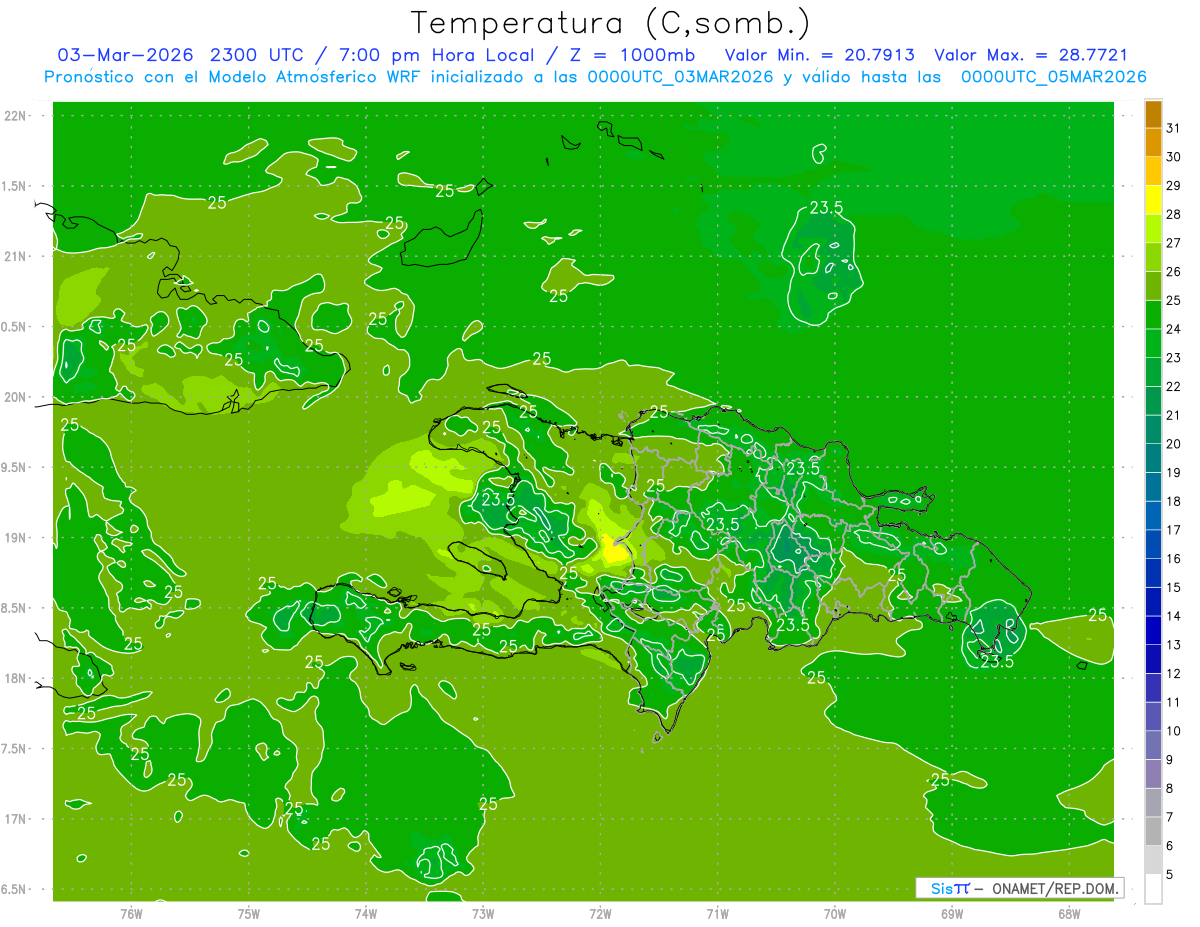Click "7:00 pm Hora Local" in the header

[434, 55]
